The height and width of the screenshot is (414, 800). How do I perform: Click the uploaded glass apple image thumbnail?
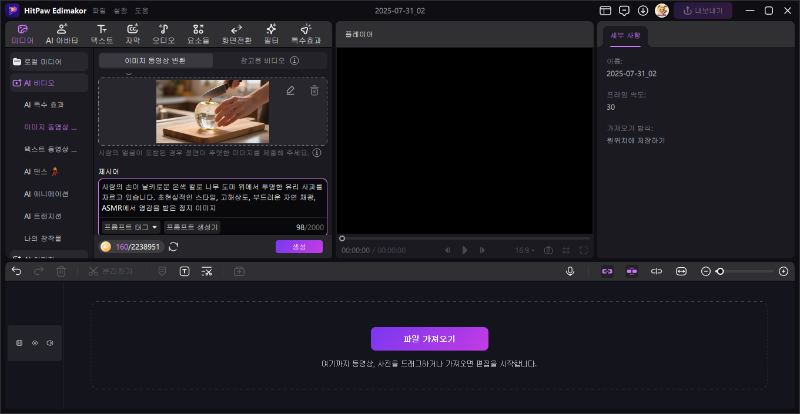pos(212,111)
